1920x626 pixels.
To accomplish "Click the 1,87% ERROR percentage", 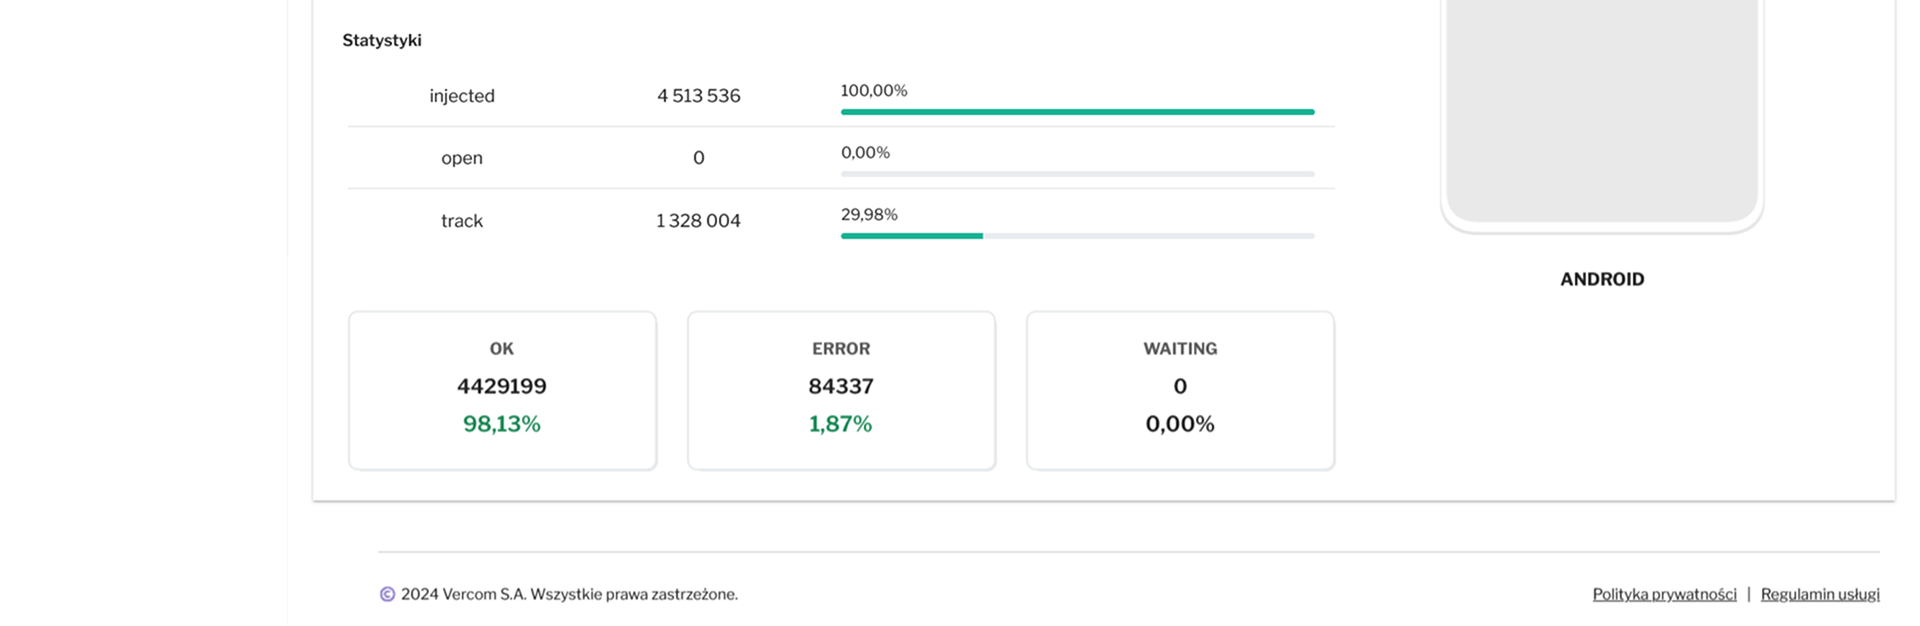I will coord(841,424).
